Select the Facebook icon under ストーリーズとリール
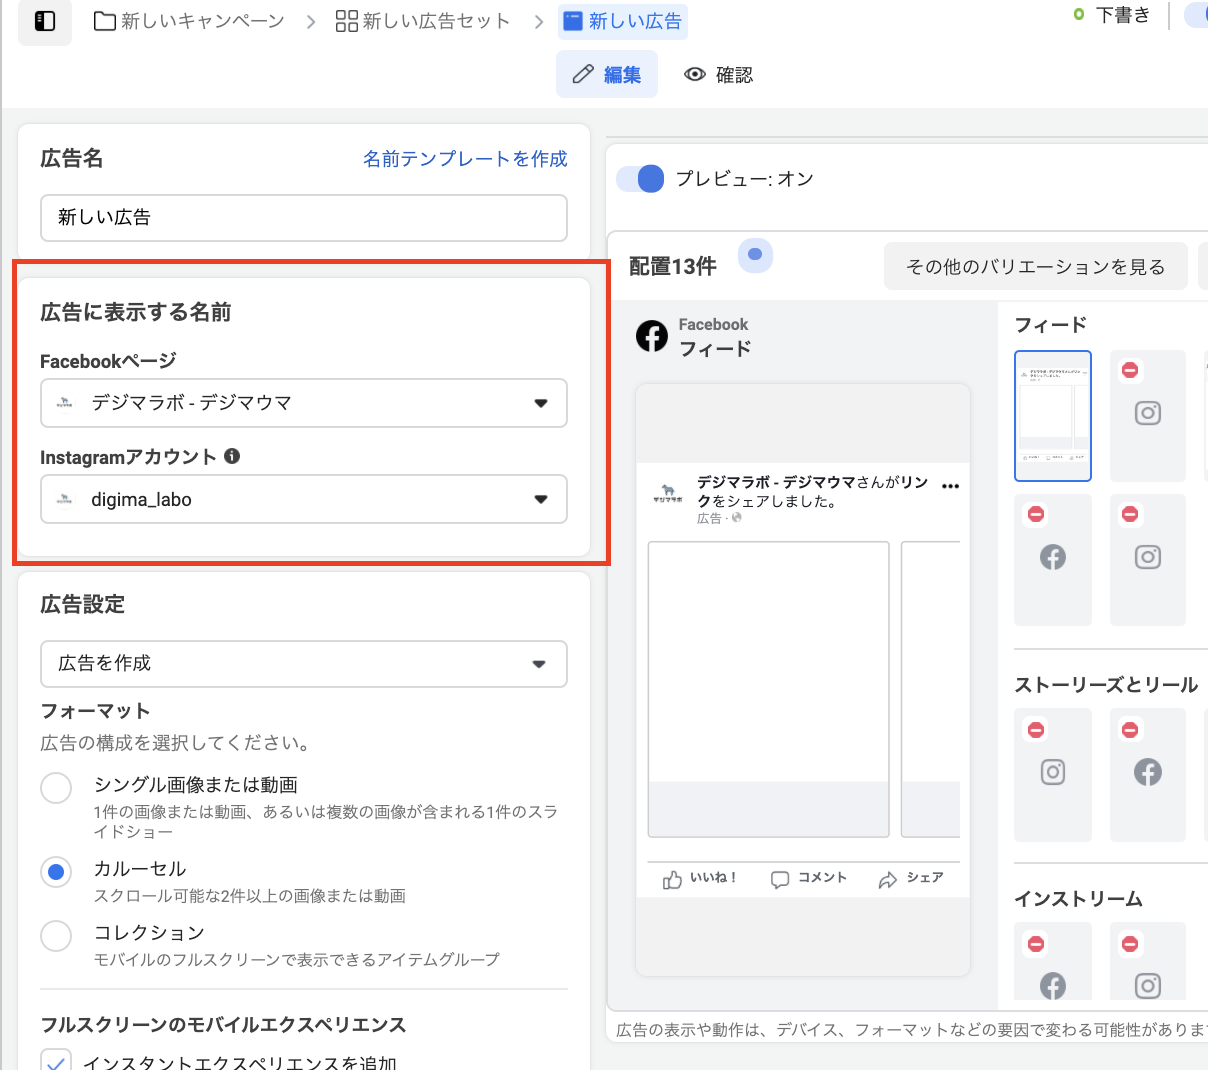The width and height of the screenshot is (1208, 1070). [1147, 771]
